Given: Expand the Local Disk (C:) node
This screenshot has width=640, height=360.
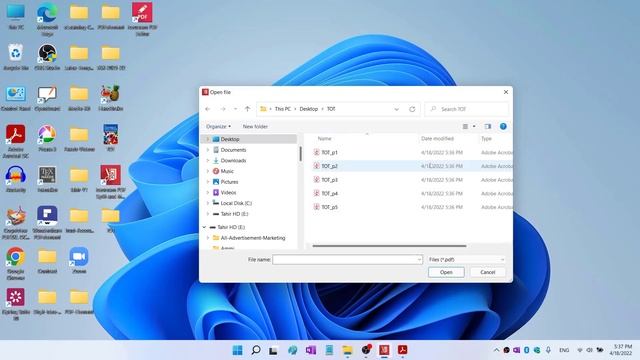Looking at the screenshot, I should pos(207,203).
